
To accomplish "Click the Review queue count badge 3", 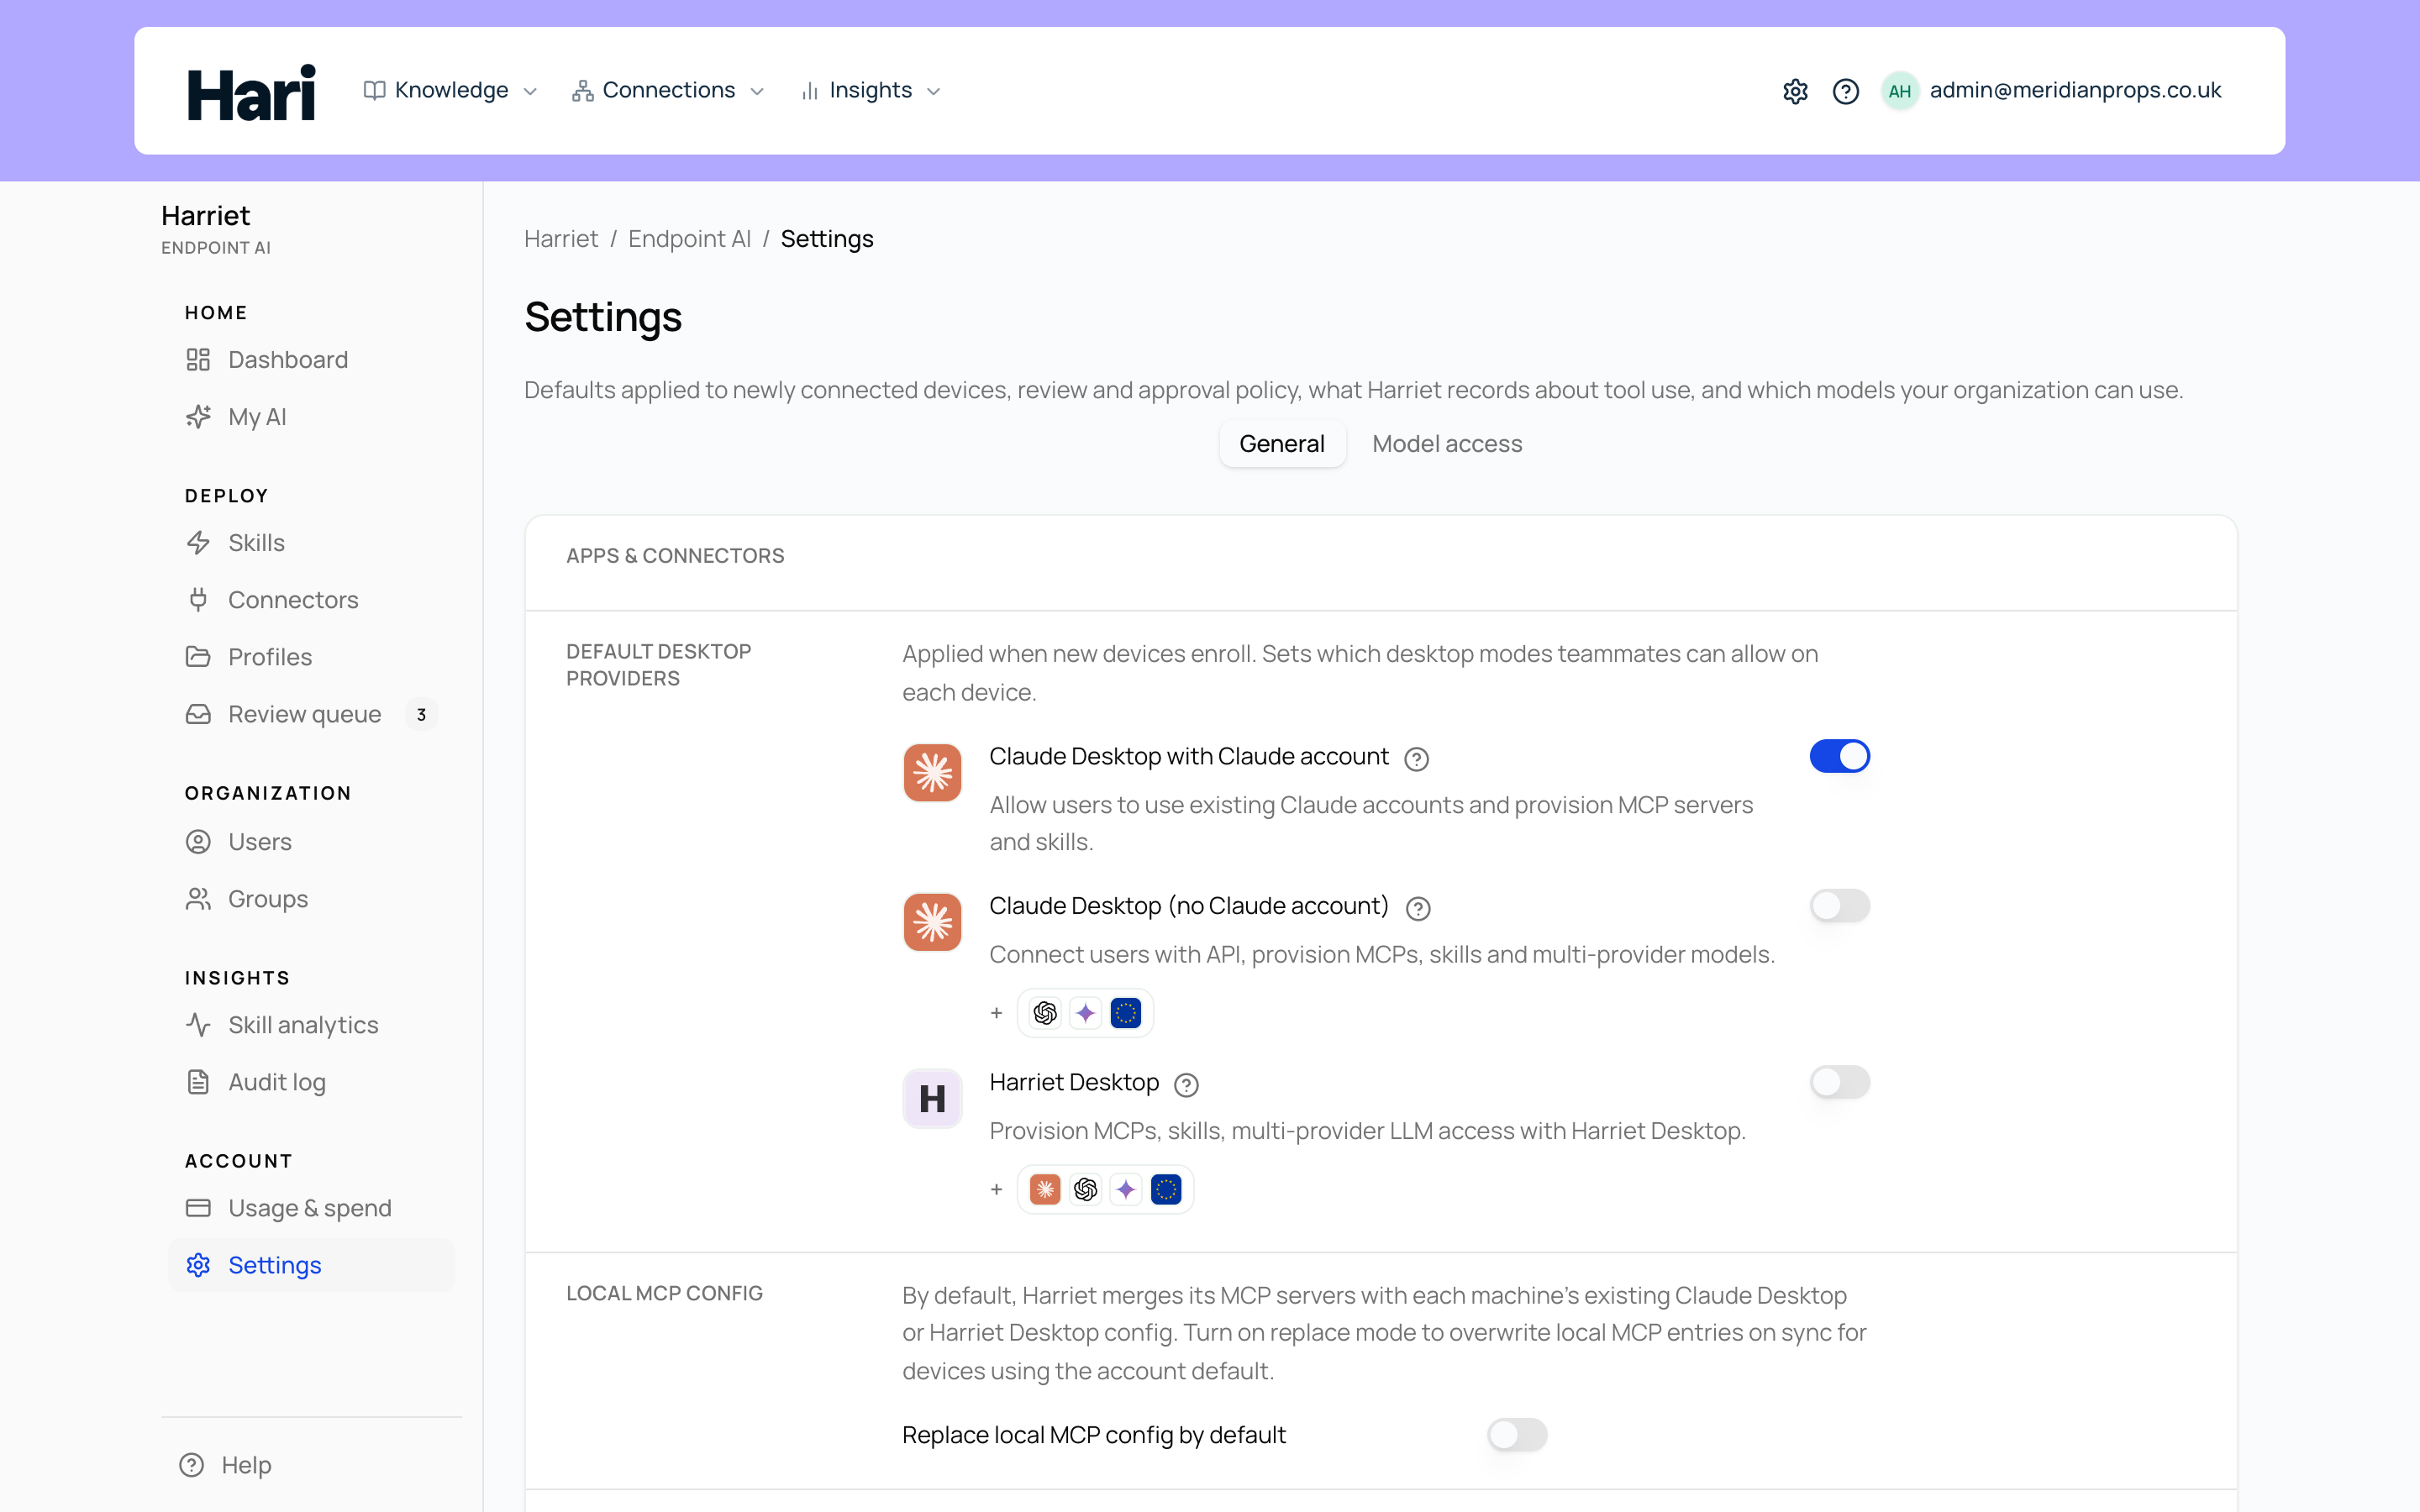I will coord(421,715).
